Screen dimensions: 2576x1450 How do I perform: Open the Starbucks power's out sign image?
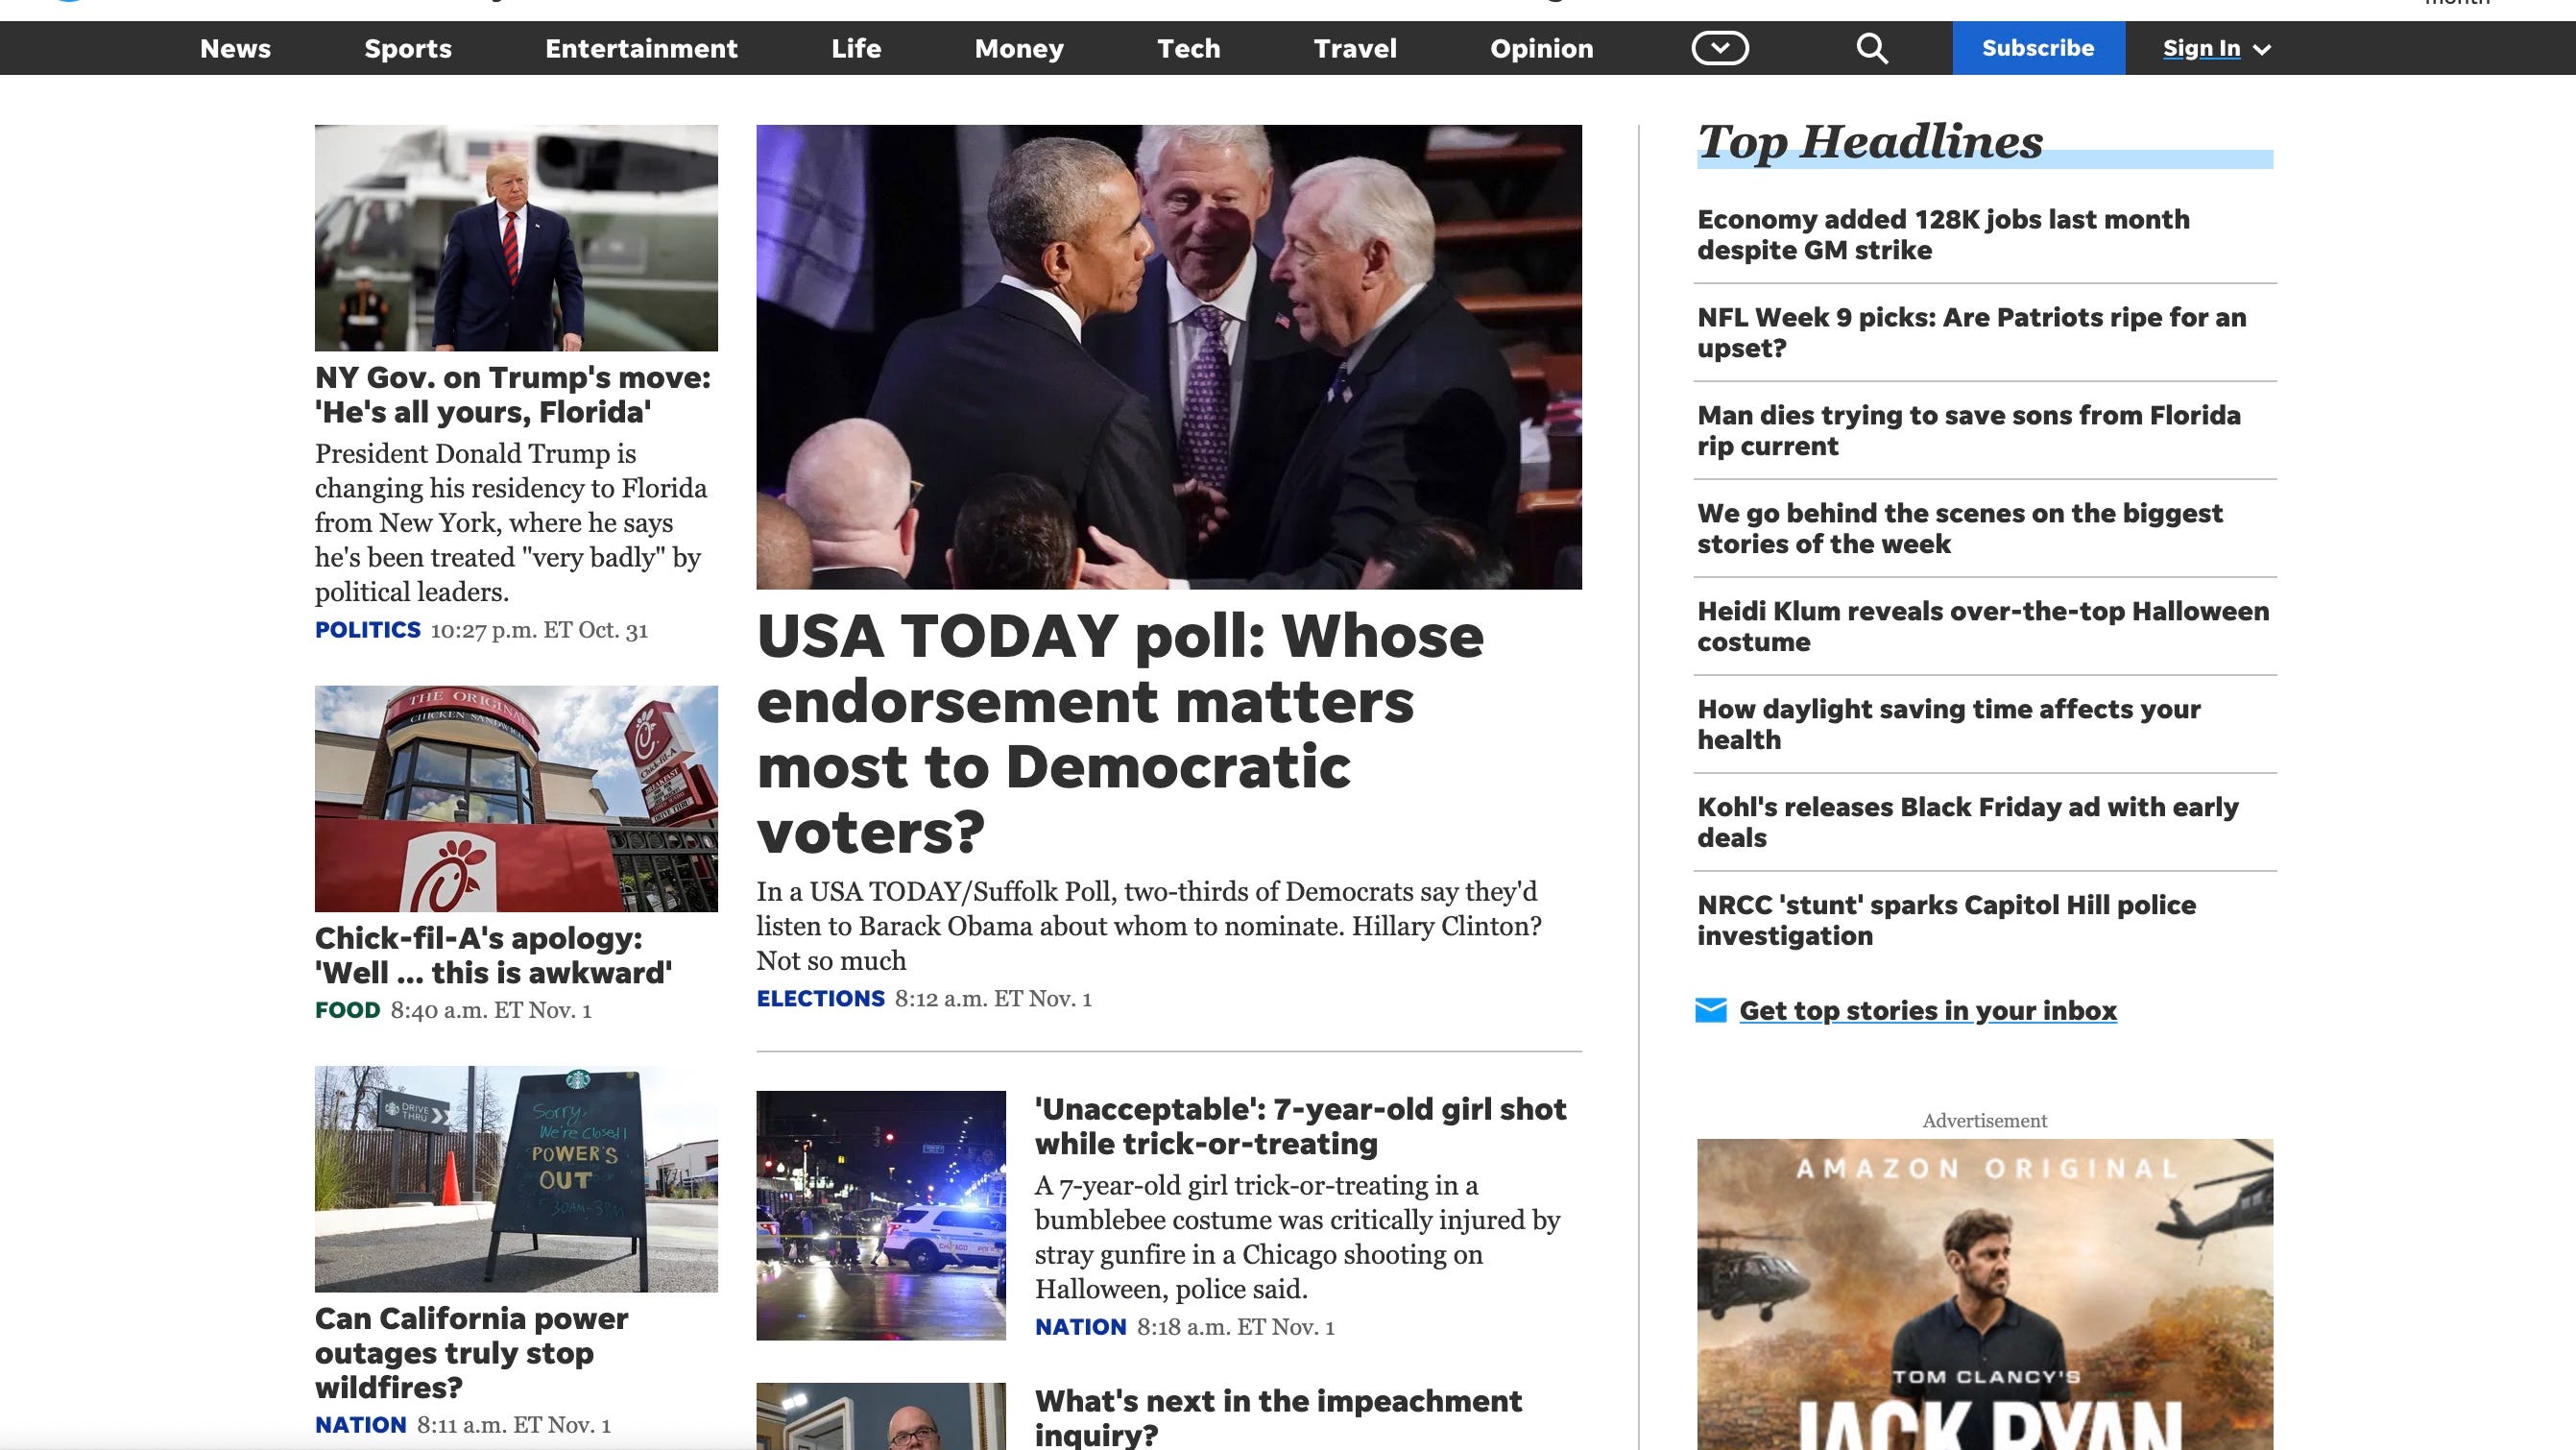(516, 1178)
